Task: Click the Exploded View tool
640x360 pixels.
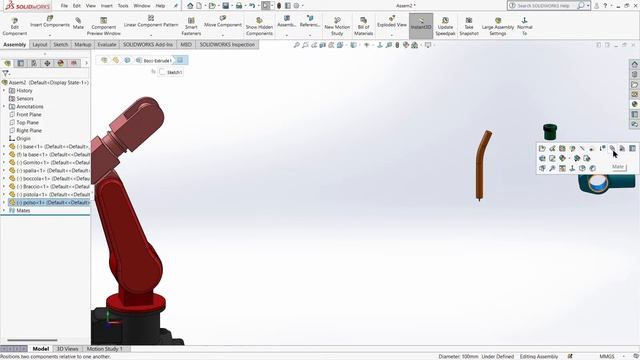Action: (x=392, y=22)
